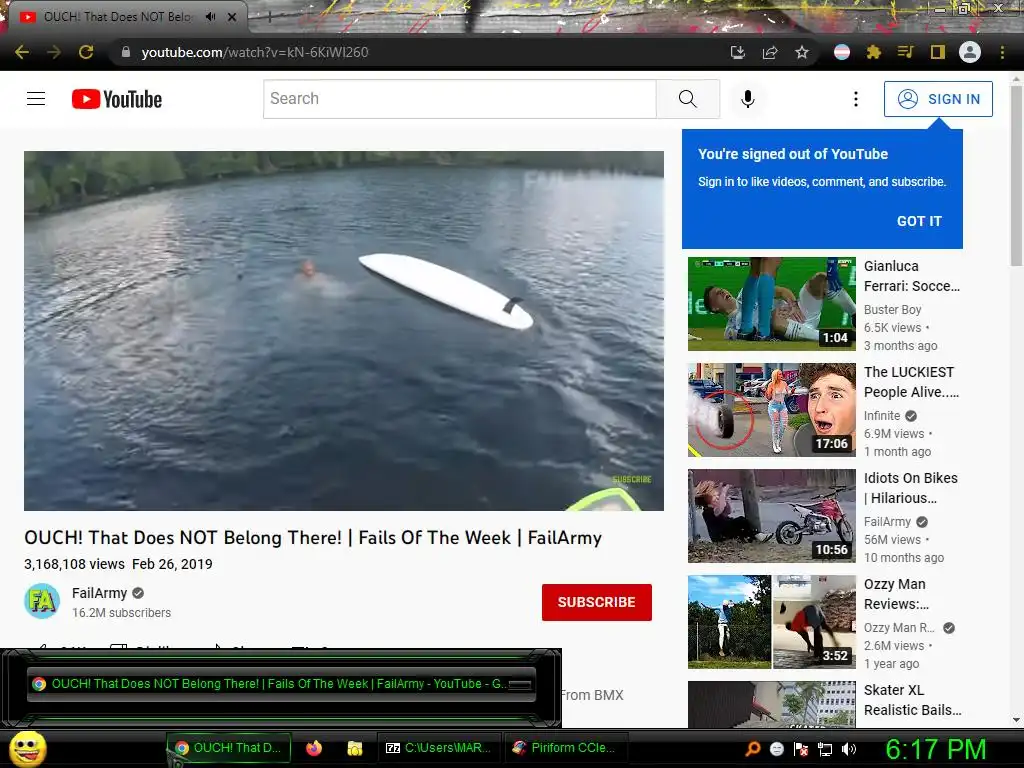Click the FailArmy channel avatar

[42, 601]
